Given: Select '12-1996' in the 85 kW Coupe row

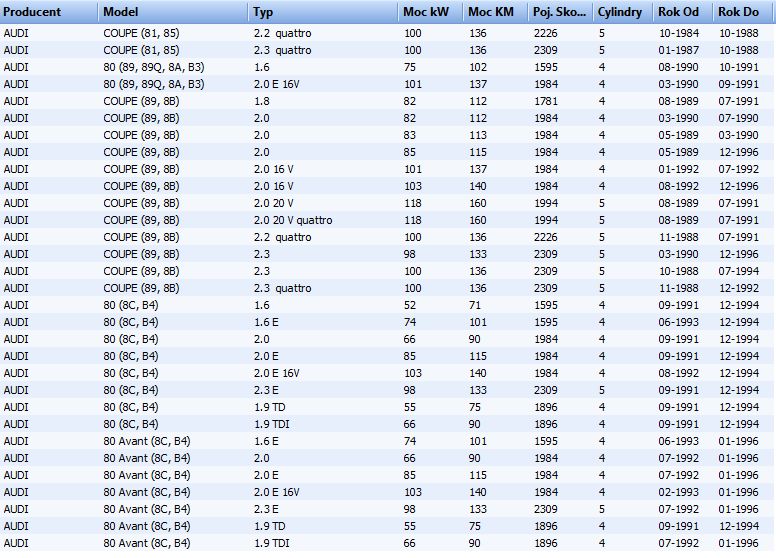Looking at the screenshot, I should [x=738, y=152].
